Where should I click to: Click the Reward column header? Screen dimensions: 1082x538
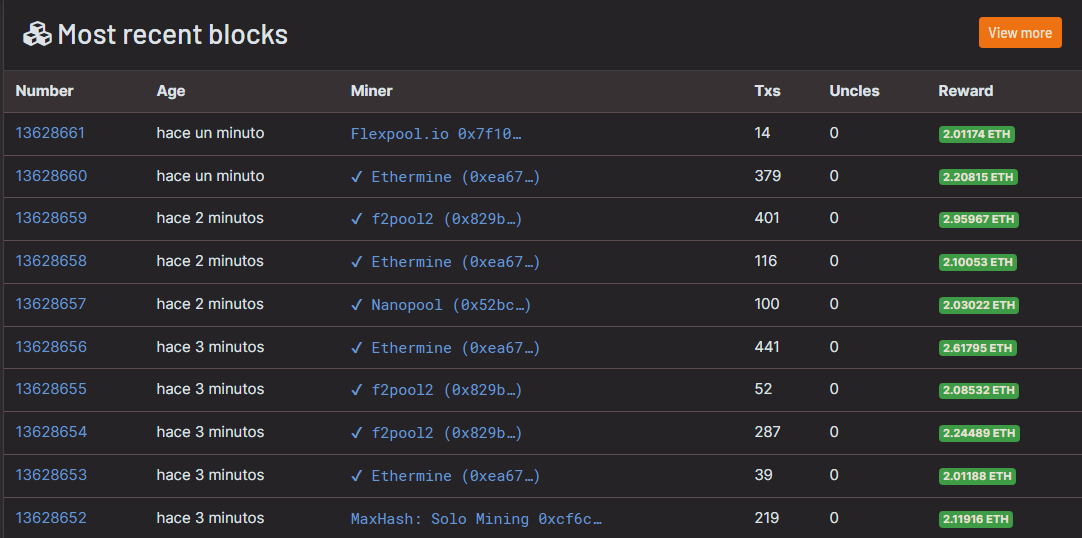point(965,91)
